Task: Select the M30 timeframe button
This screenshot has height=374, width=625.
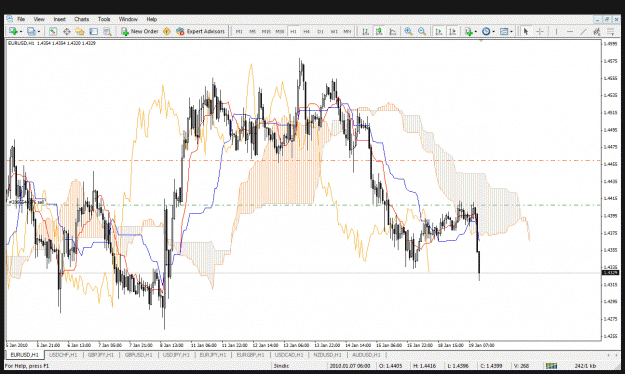Action: click(x=280, y=31)
